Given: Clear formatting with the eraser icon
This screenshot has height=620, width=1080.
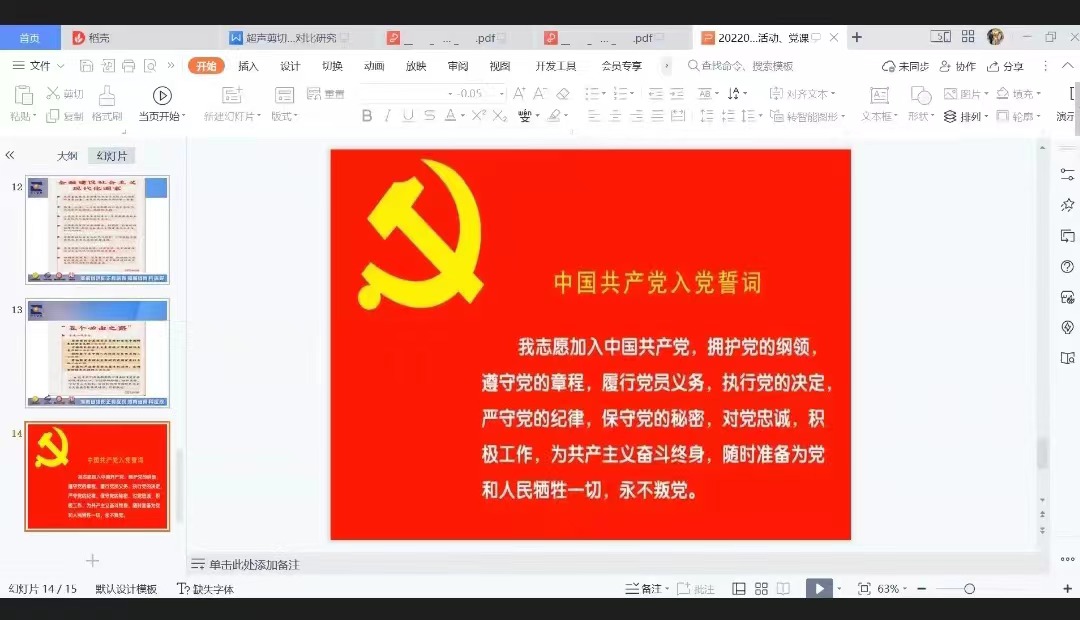Looking at the screenshot, I should point(563,93).
